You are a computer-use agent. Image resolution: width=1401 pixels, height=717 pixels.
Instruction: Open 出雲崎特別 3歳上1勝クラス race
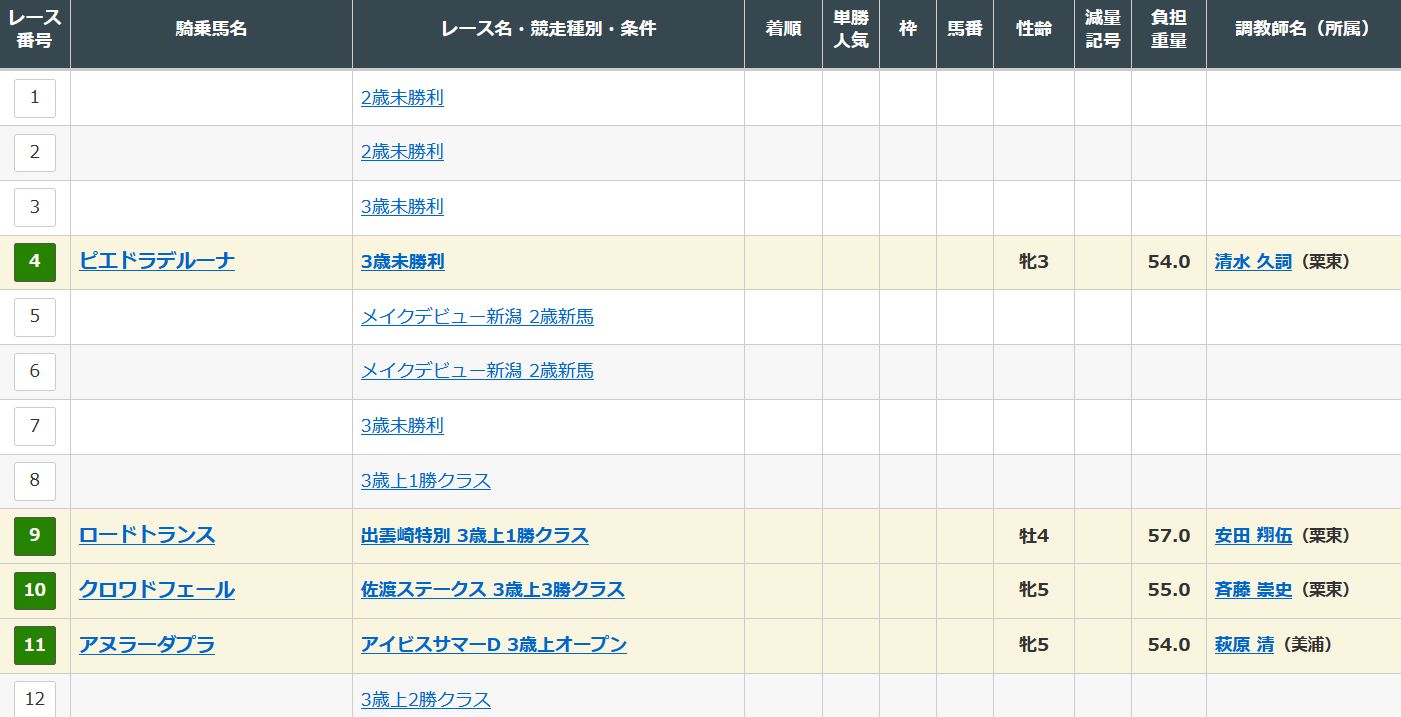[x=474, y=536]
